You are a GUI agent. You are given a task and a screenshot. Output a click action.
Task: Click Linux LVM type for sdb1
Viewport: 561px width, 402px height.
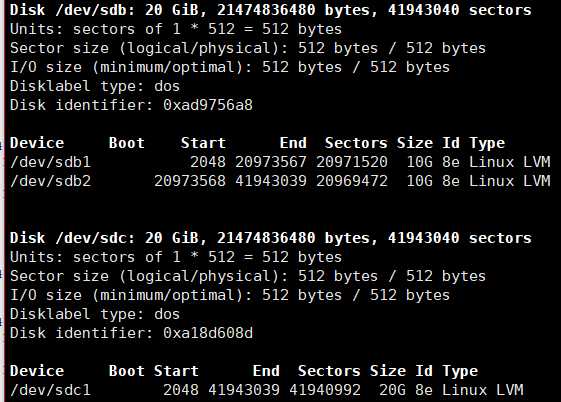(x=510, y=162)
